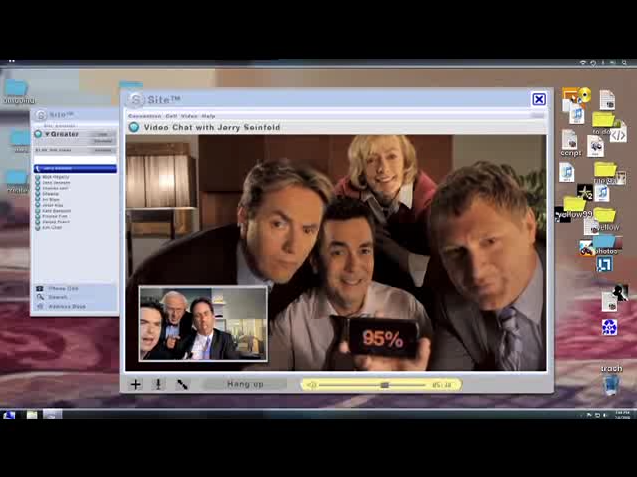The width and height of the screenshot is (637, 477).
Task: Click the blue square bracket app icon on desktop
Action: [x=604, y=265]
